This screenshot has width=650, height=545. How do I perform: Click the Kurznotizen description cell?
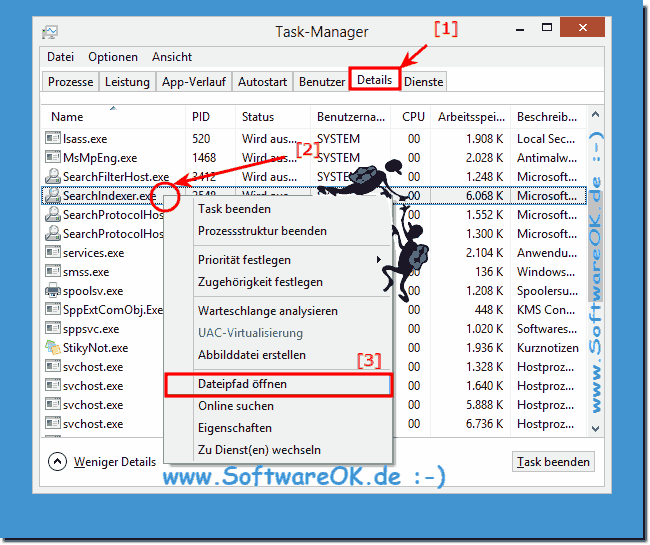548,347
